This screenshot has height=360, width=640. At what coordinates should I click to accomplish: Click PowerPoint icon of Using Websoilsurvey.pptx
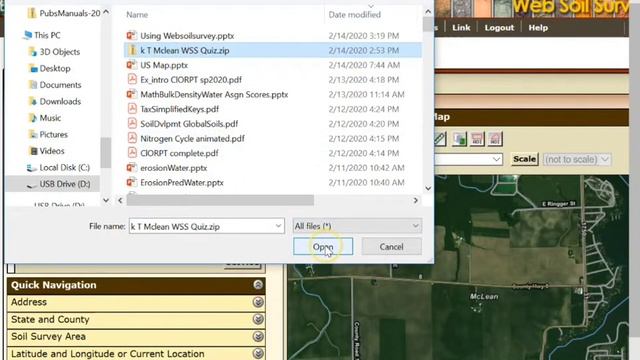[131, 35]
